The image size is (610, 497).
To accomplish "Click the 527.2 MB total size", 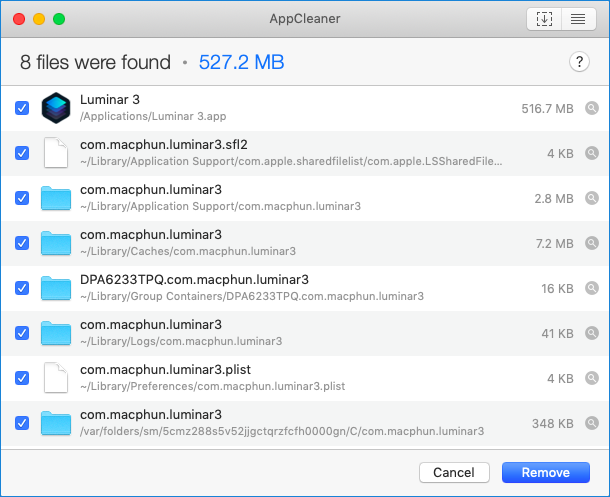I will (242, 62).
